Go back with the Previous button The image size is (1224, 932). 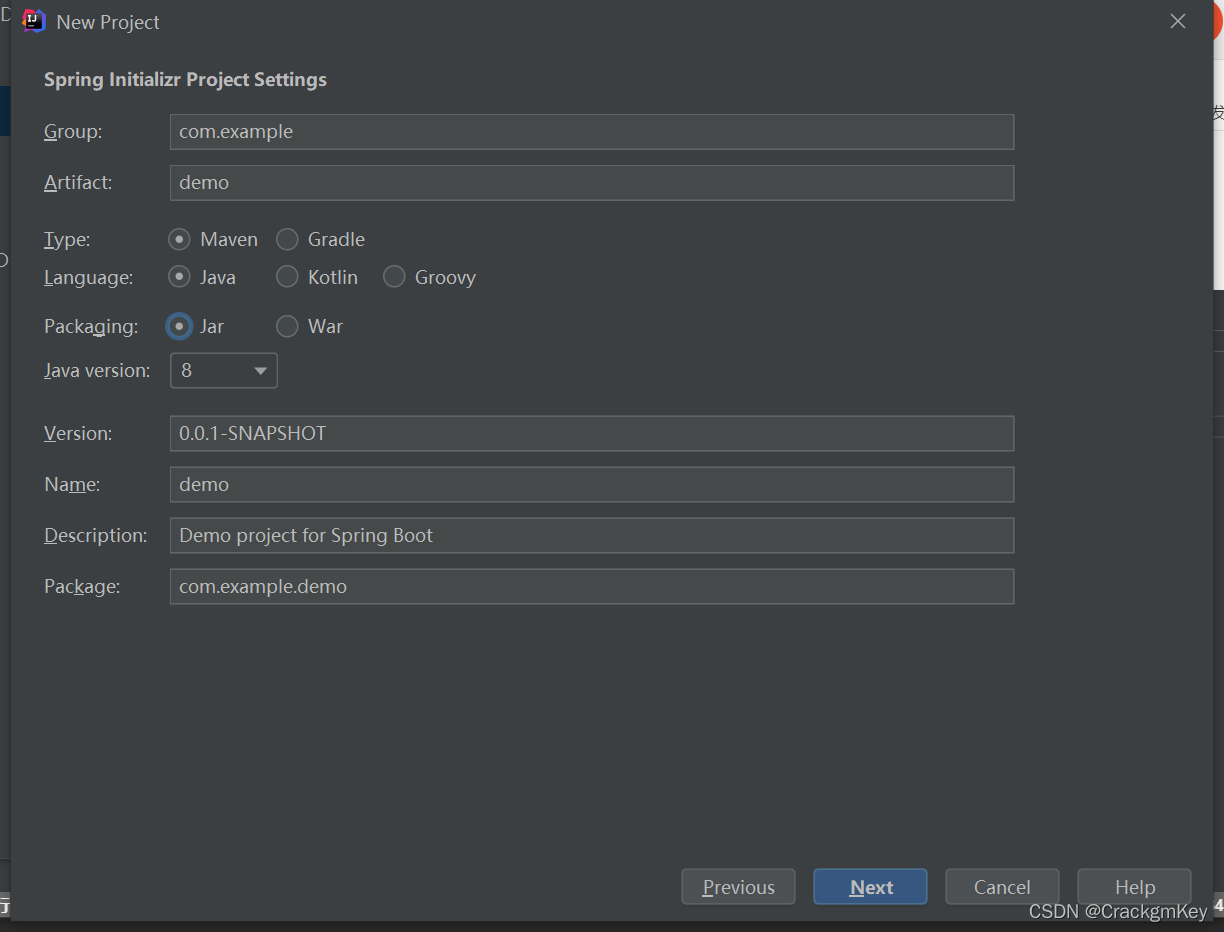[738, 887]
